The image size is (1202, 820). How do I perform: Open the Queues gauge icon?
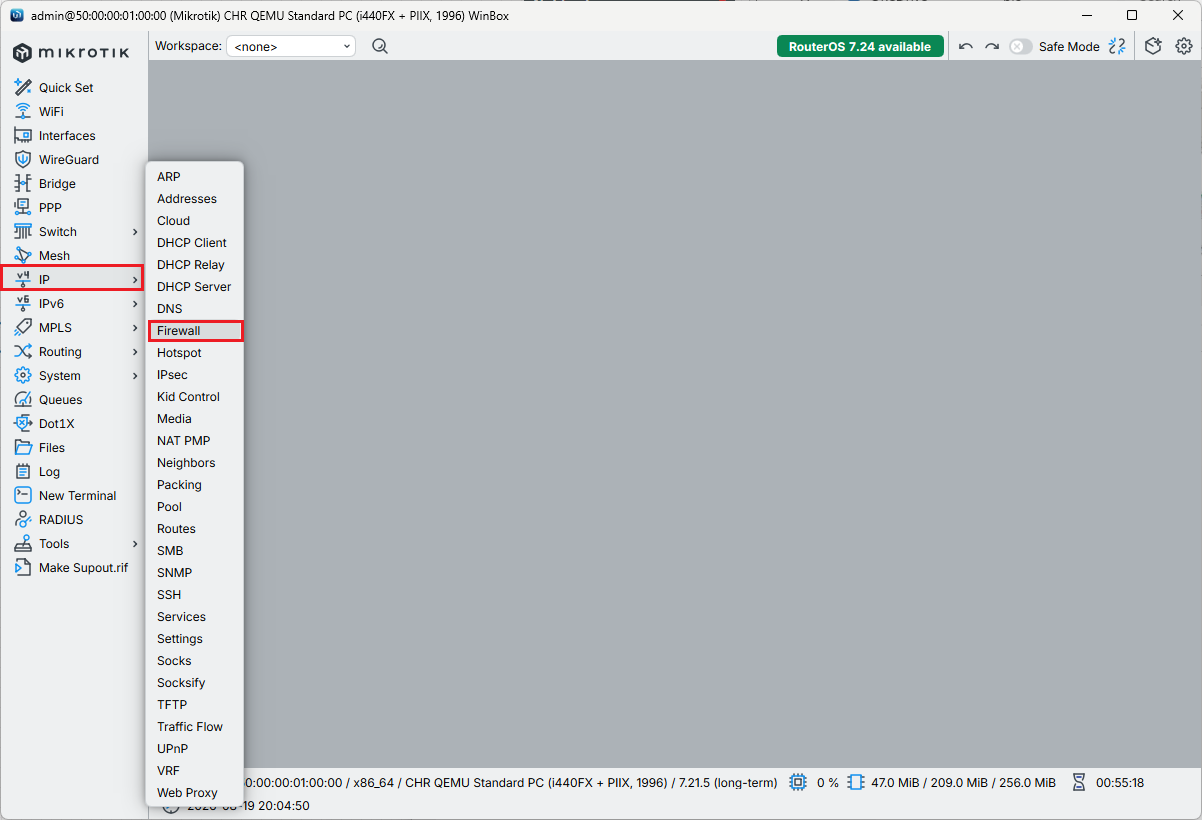click(x=23, y=399)
